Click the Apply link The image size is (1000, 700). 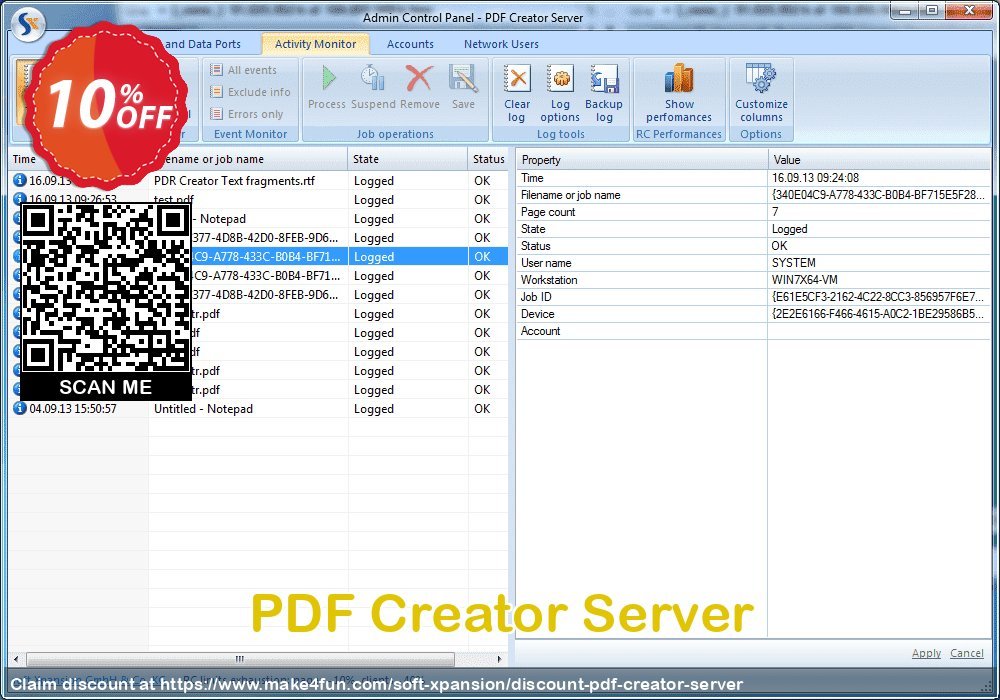[x=926, y=653]
